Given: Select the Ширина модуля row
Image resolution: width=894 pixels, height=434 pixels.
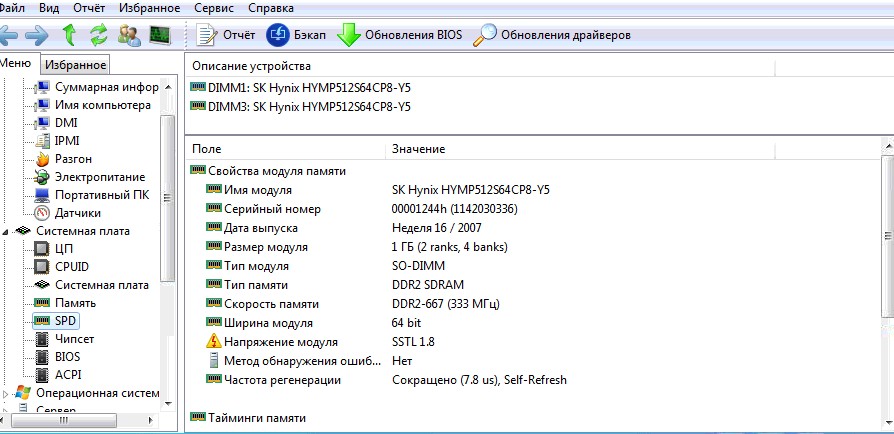Looking at the screenshot, I should tap(314, 323).
